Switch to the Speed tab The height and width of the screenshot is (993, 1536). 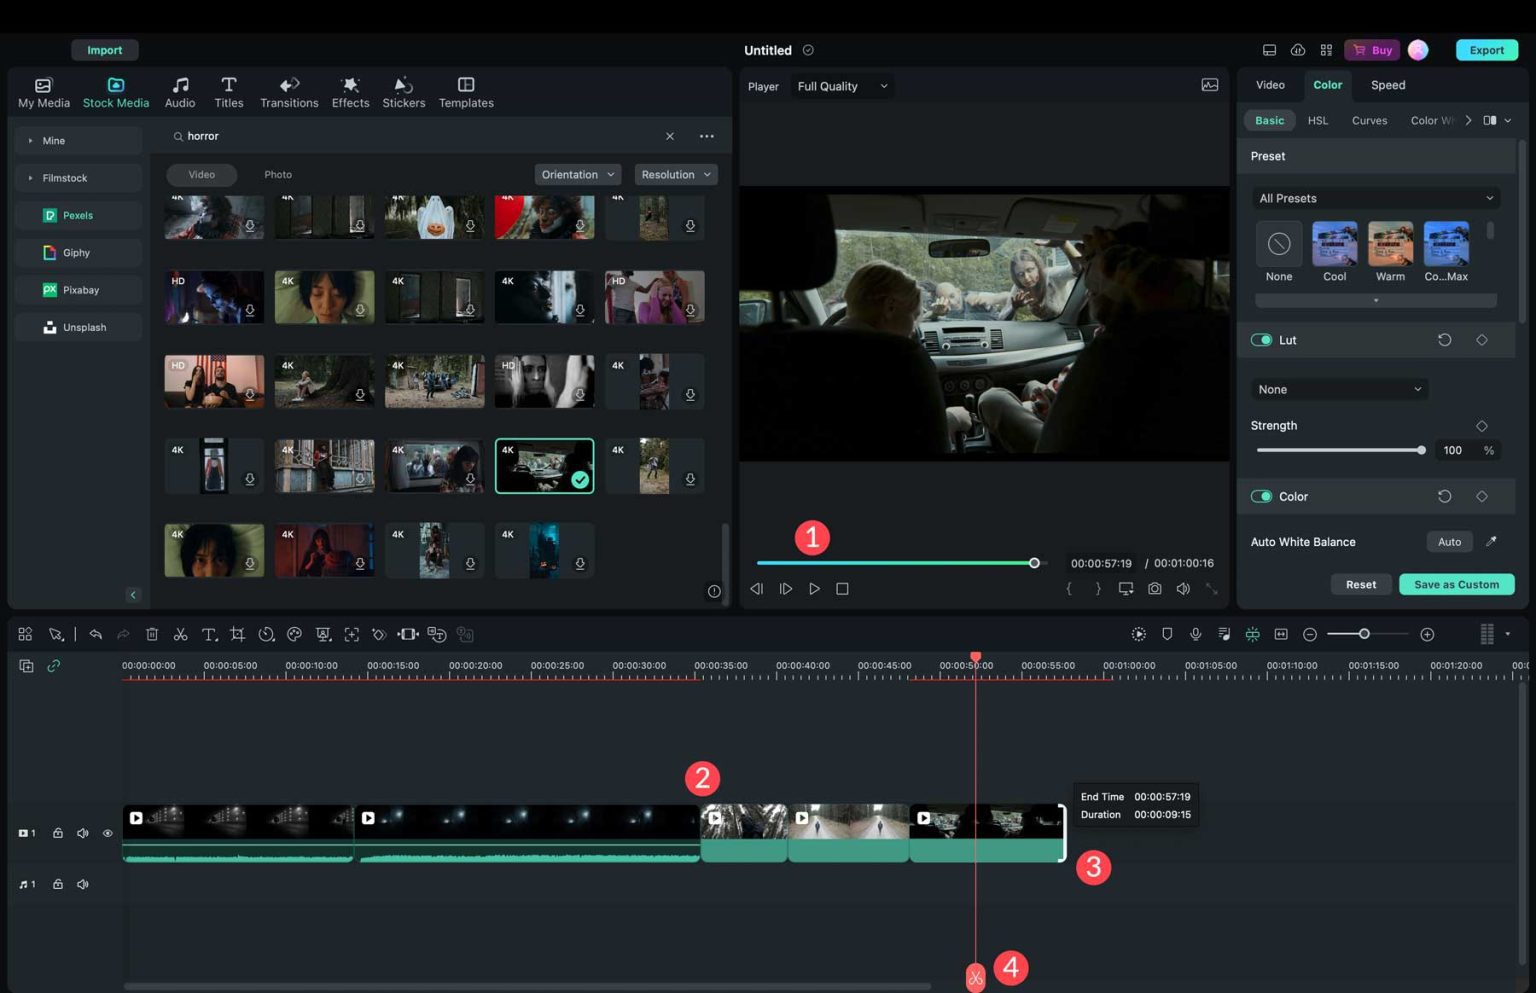point(1387,85)
